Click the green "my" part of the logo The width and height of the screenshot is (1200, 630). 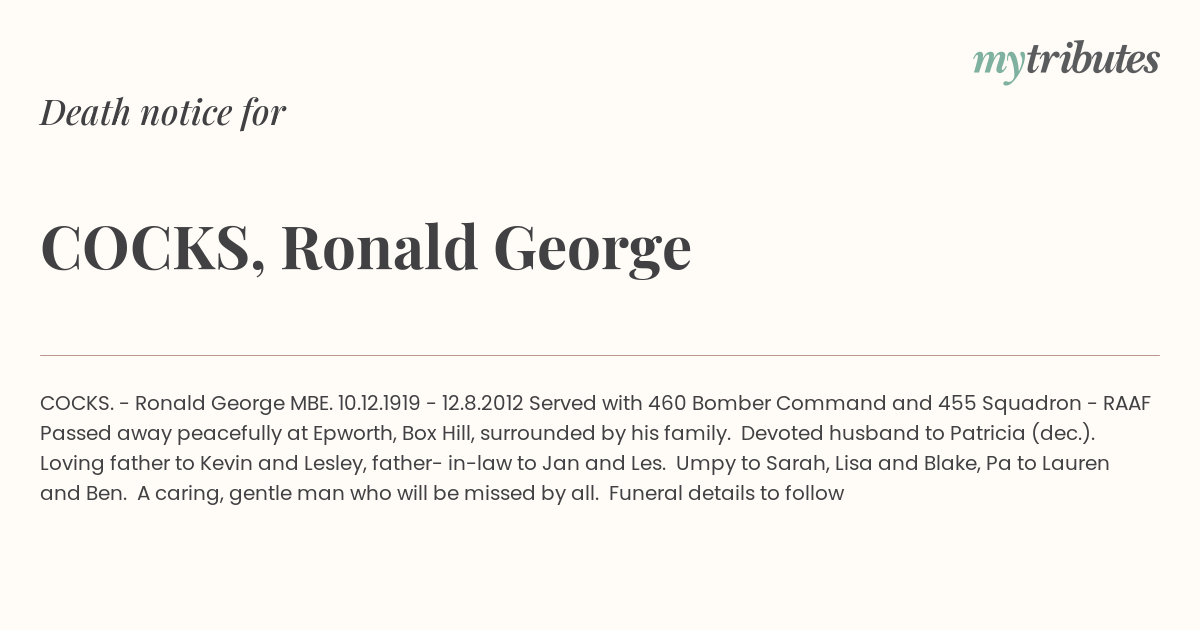999,64
